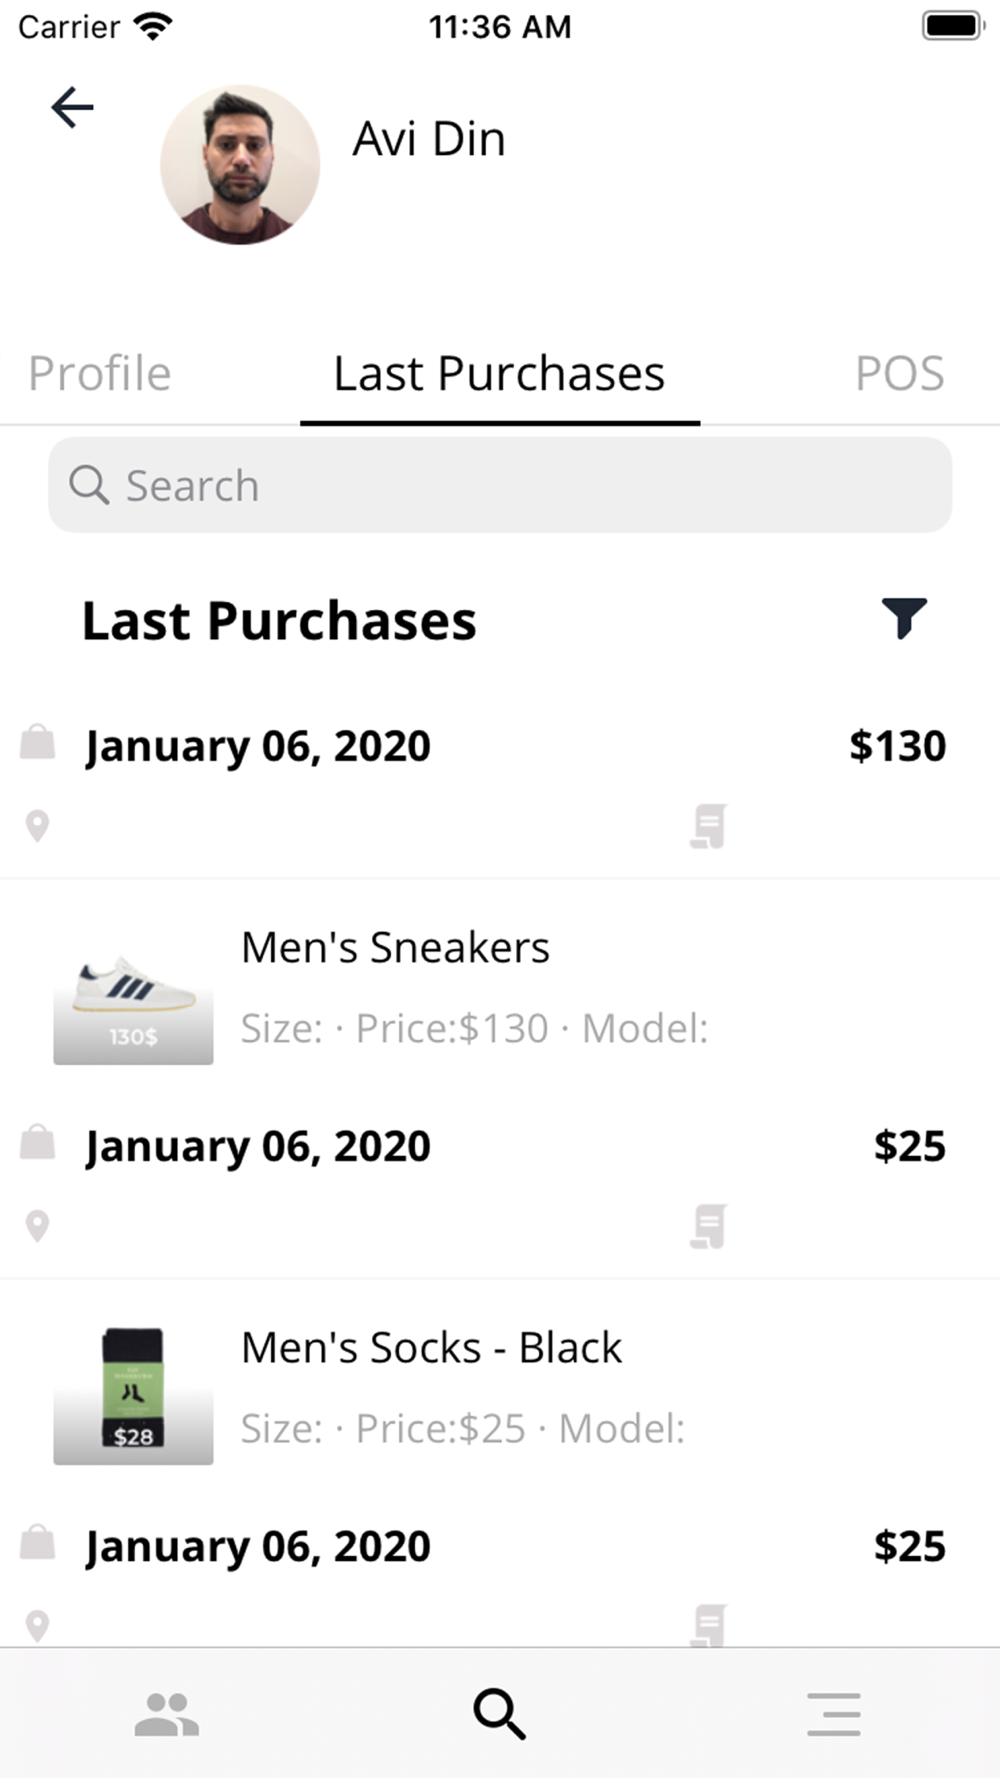Open the purchases filter funnel icon
This screenshot has height=1778, width=1000.
(904, 618)
